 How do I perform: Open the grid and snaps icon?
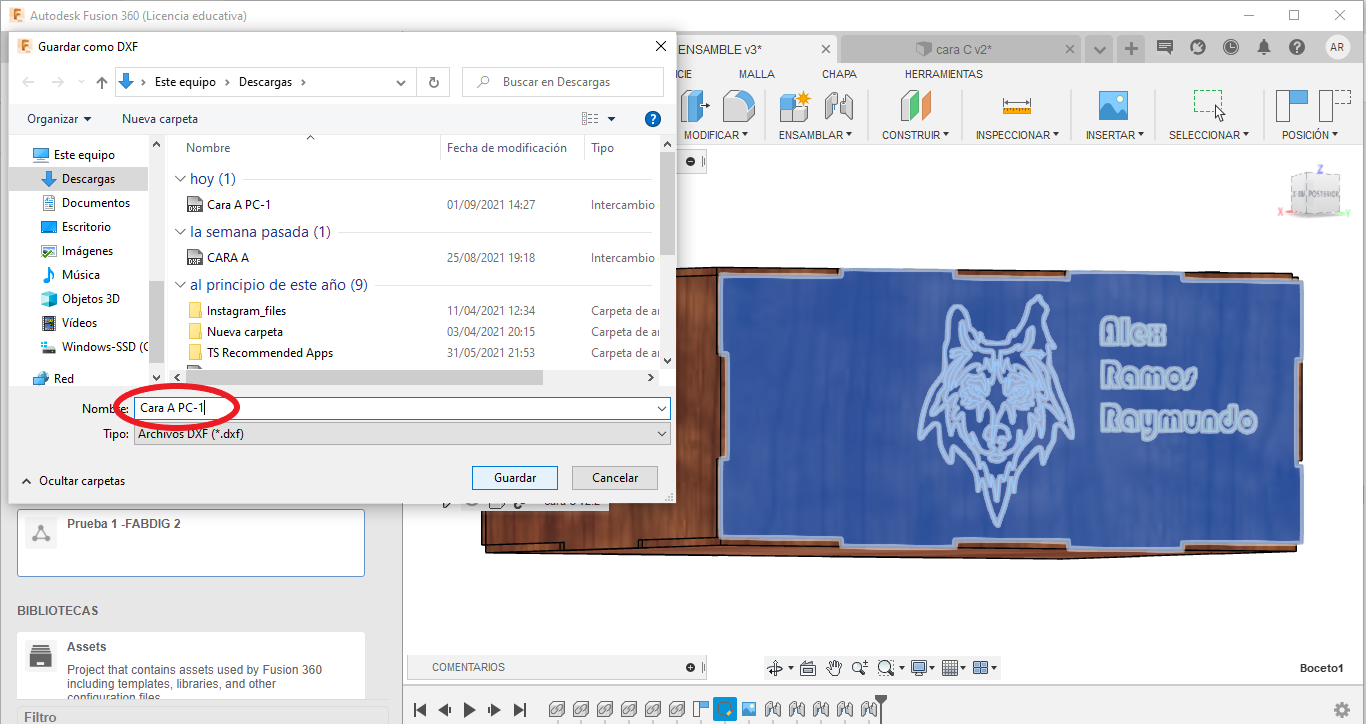coord(950,668)
